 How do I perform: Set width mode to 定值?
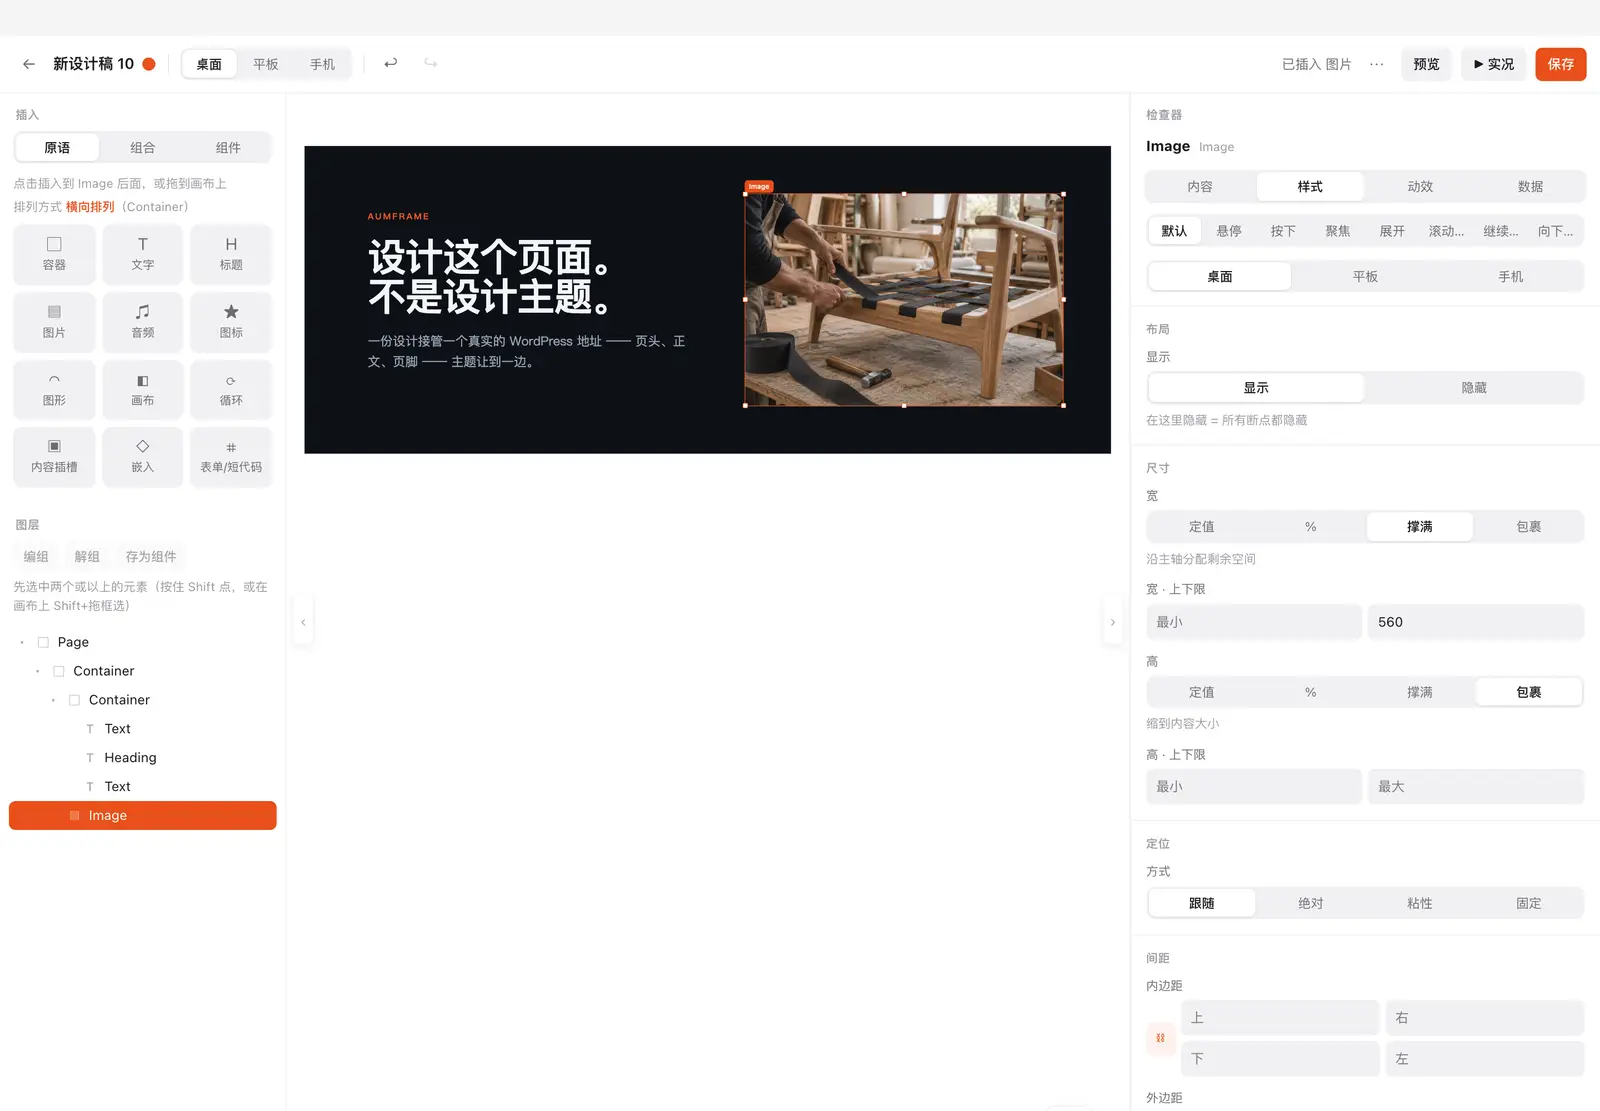pos(1202,527)
